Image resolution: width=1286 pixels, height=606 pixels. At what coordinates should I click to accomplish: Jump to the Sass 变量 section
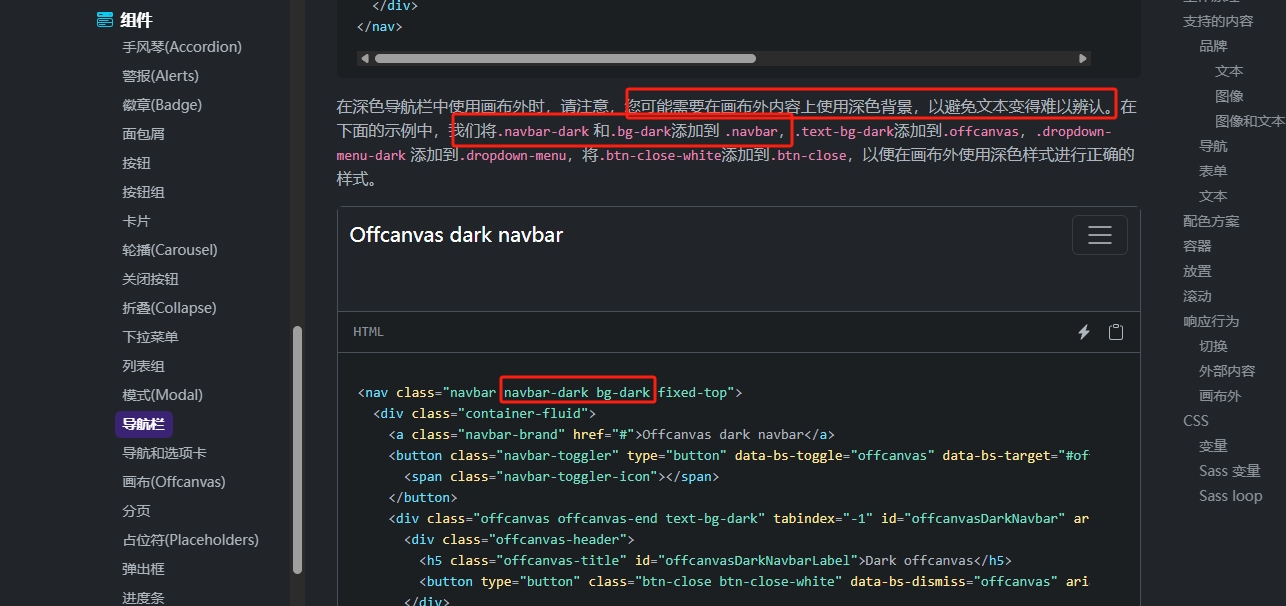[x=1229, y=470]
